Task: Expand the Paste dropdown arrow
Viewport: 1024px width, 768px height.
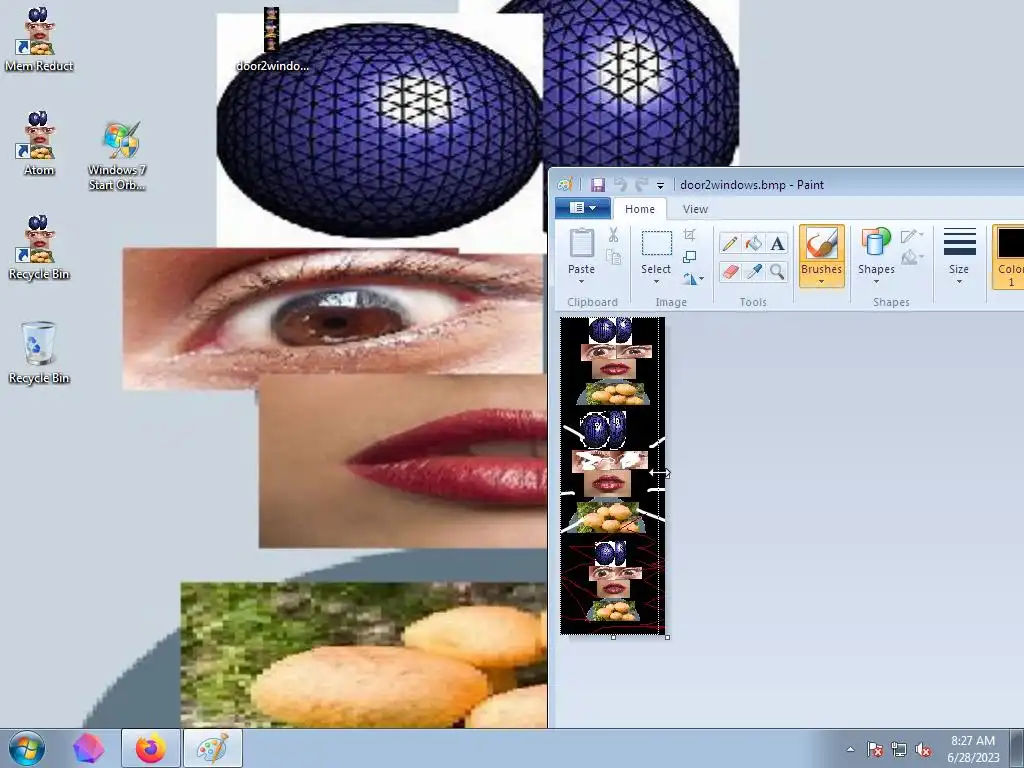Action: (581, 282)
